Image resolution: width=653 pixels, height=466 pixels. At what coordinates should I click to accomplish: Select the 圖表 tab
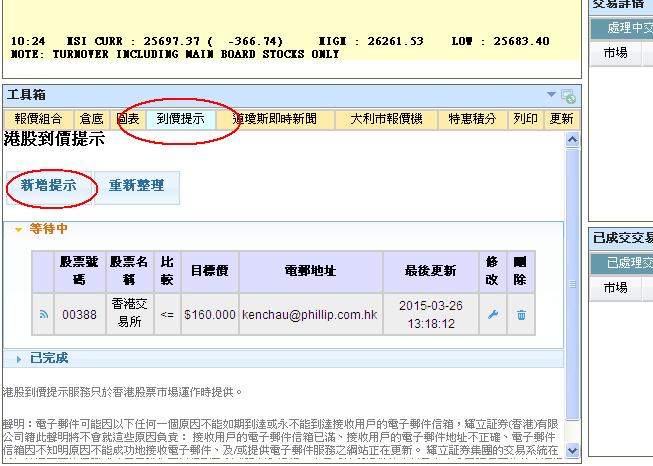[128, 119]
